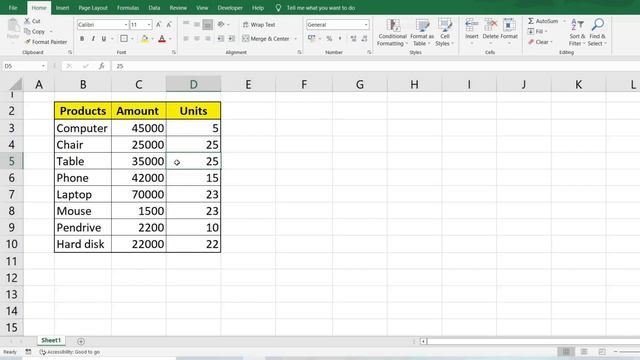Open the General number format dropdown

[366, 25]
